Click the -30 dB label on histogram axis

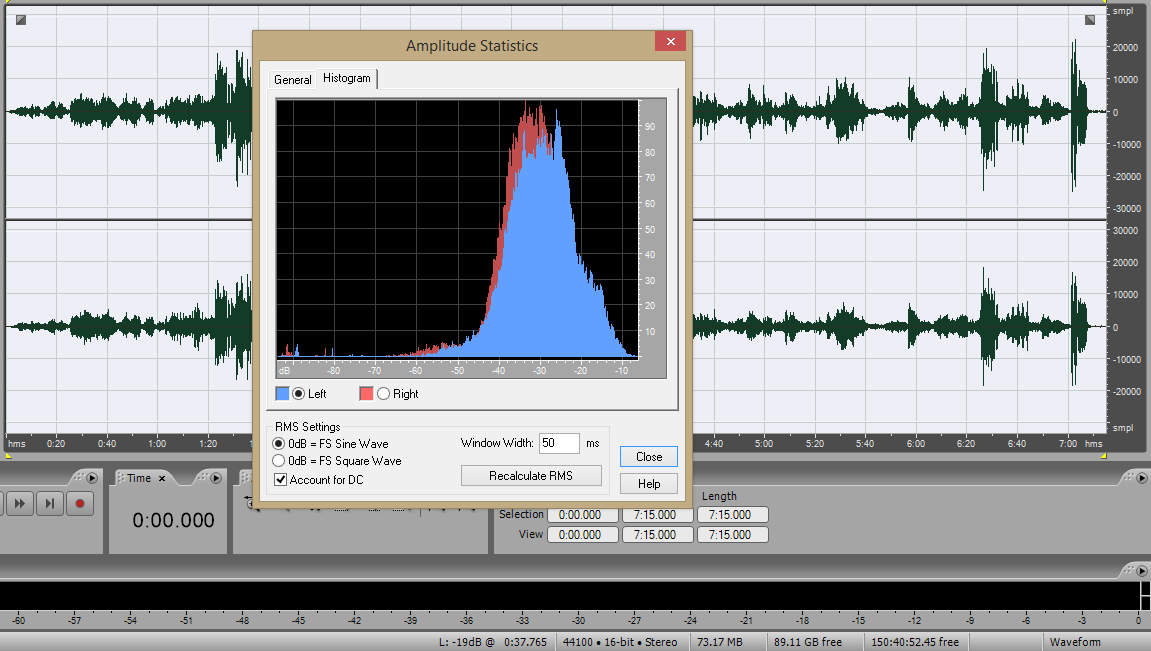click(x=539, y=371)
